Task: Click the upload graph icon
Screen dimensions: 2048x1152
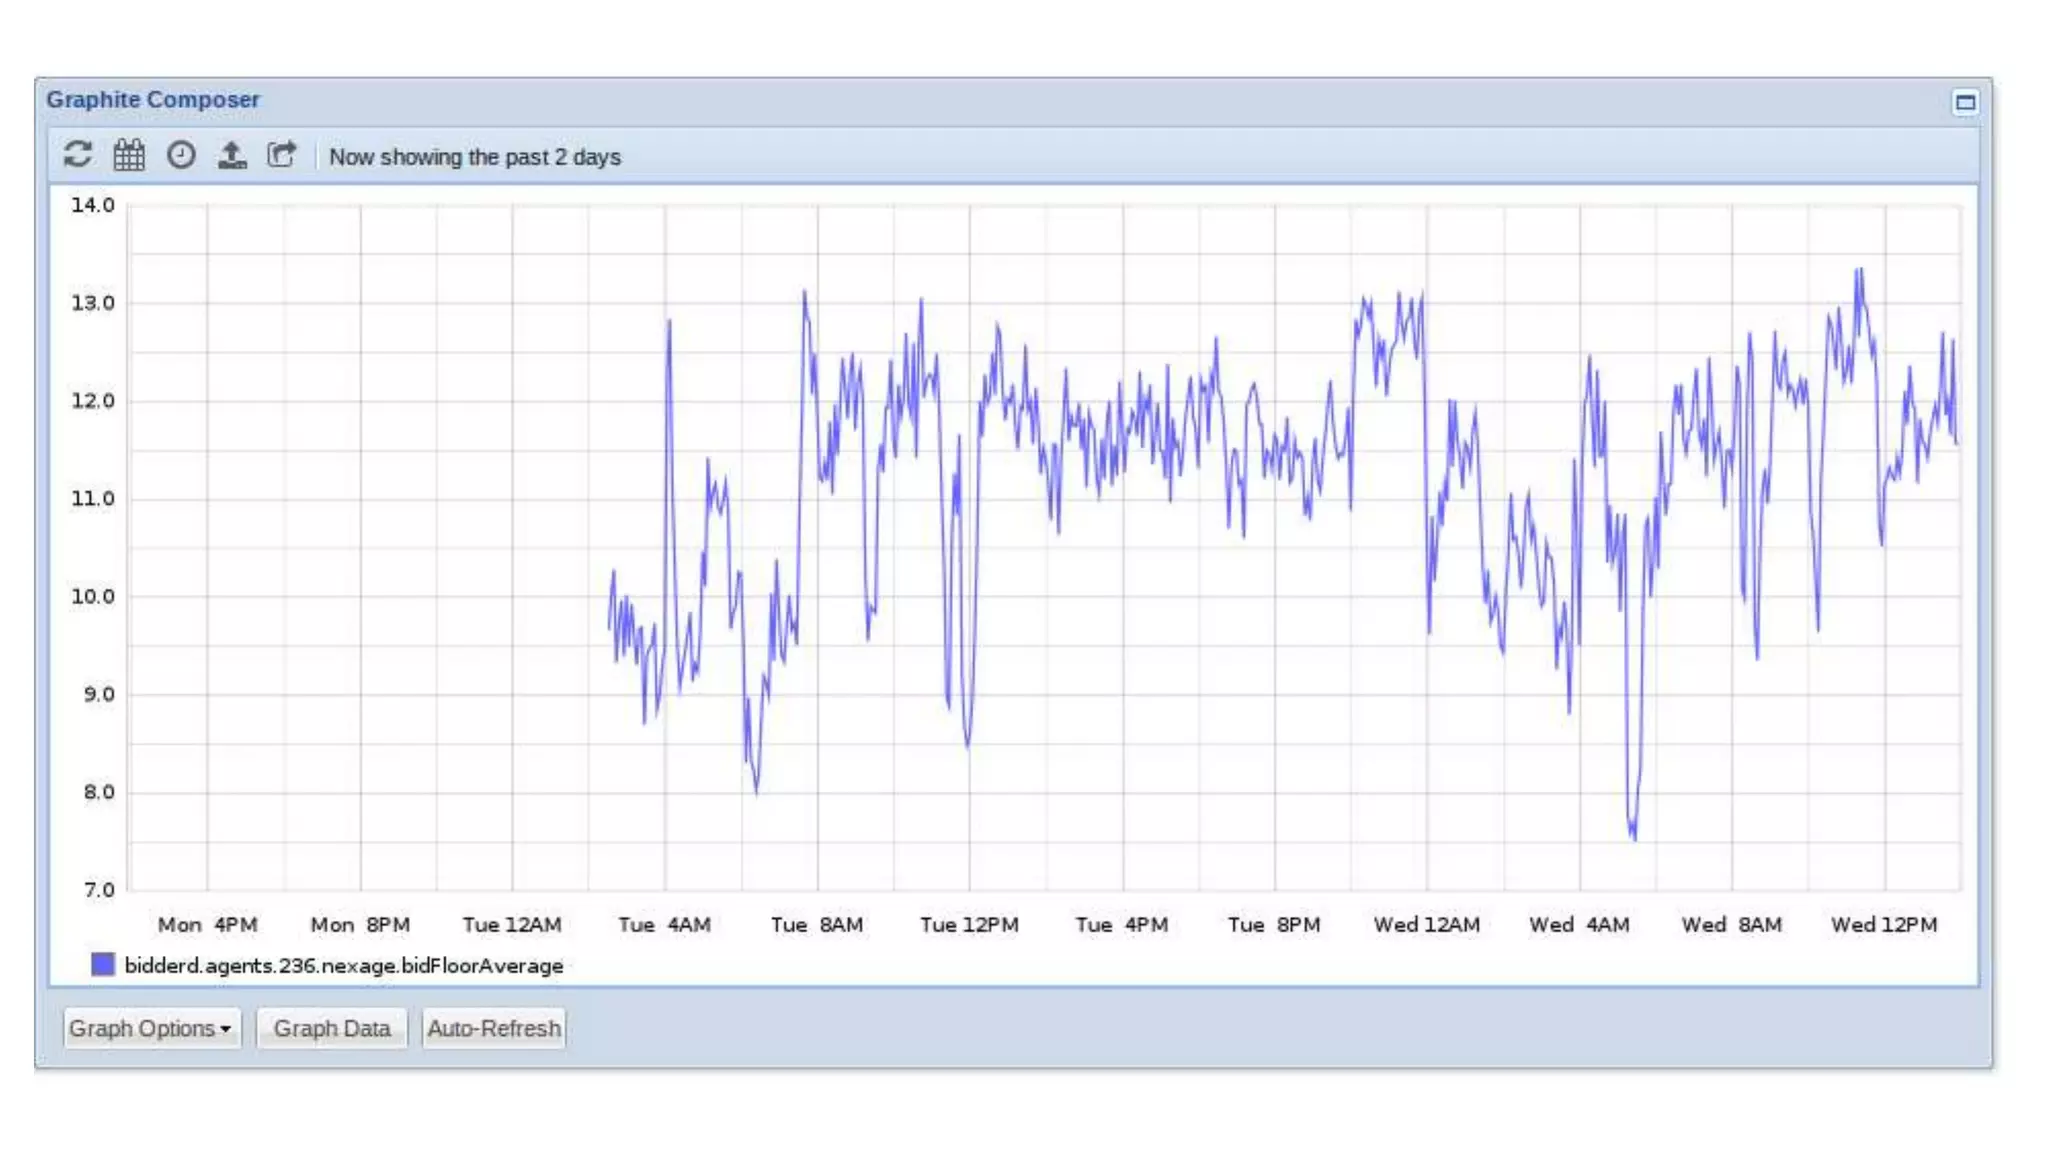Action: click(232, 155)
